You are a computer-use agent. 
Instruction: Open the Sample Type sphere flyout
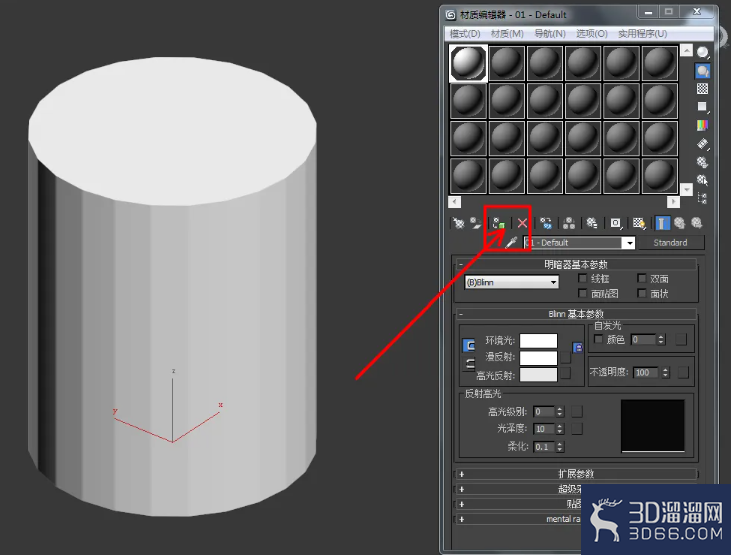(x=703, y=53)
